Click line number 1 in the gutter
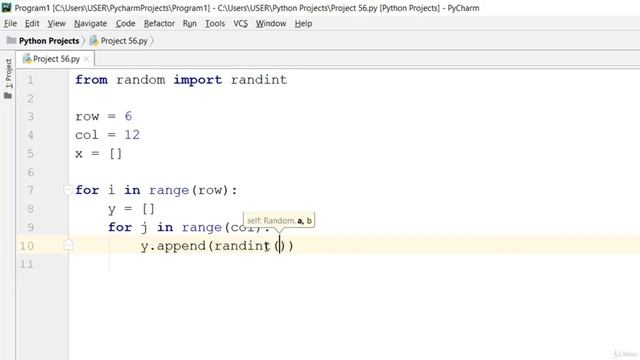Screen dimensions: 640x360 click(x=30, y=80)
